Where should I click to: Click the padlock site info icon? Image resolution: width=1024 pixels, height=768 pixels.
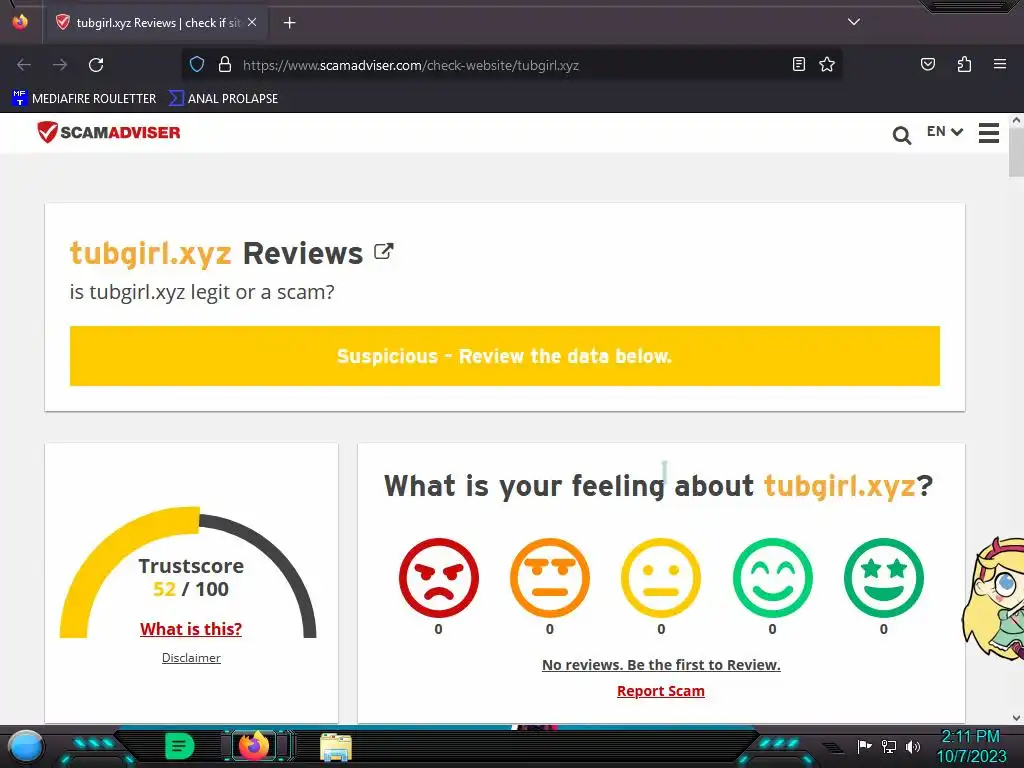225,65
